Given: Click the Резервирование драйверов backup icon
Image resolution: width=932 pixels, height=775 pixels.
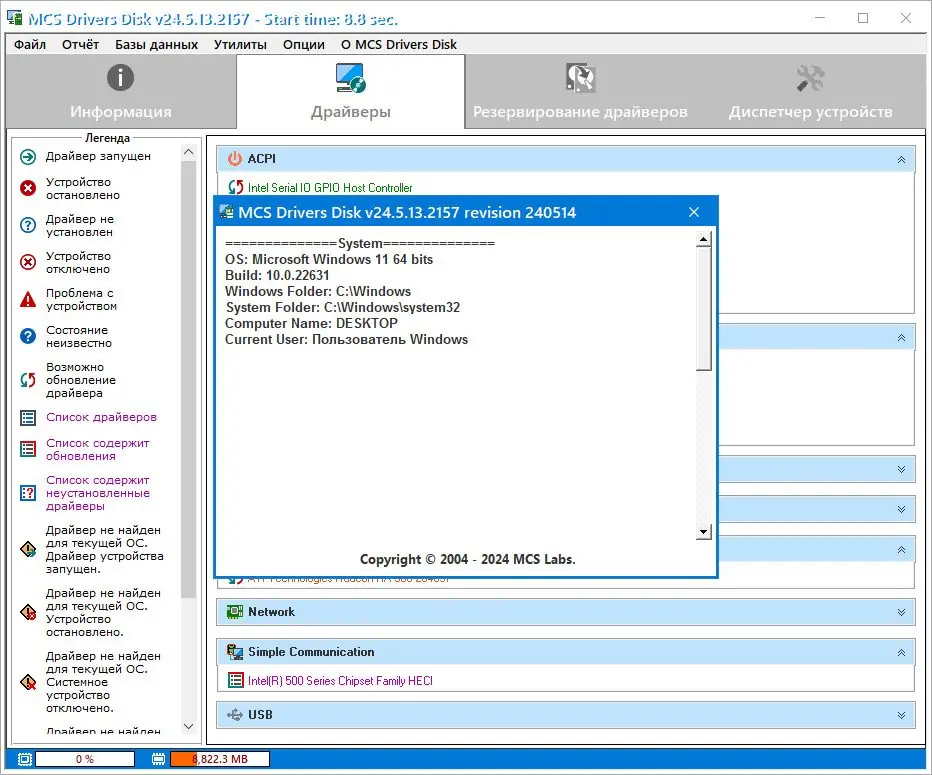Looking at the screenshot, I should coord(580,78).
